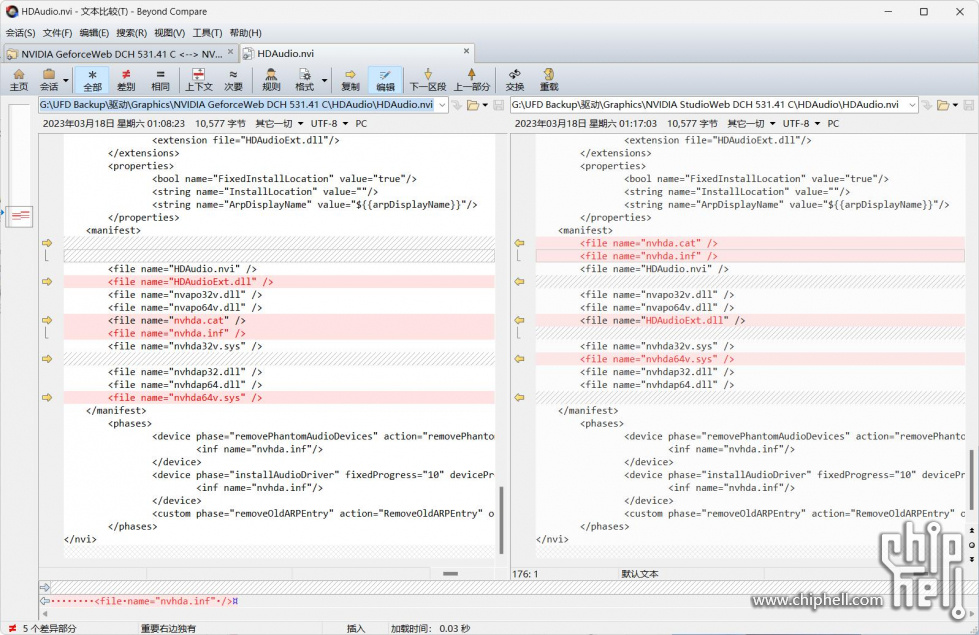This screenshot has width=979, height=635.
Task: Open the 规则 rules toolbar icon
Action: click(271, 80)
